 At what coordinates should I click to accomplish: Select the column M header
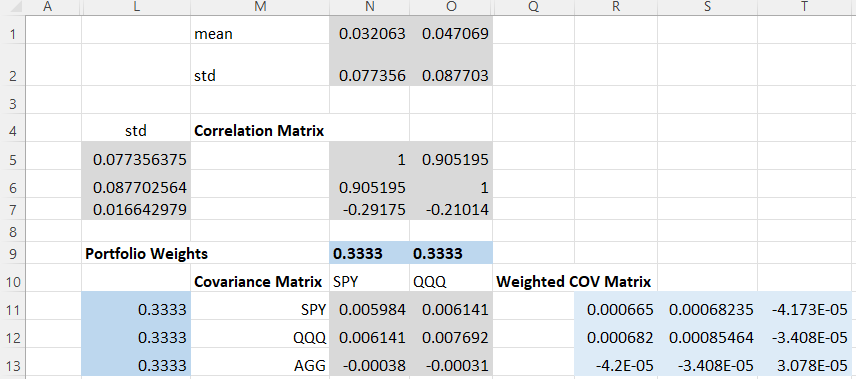[260, 6]
